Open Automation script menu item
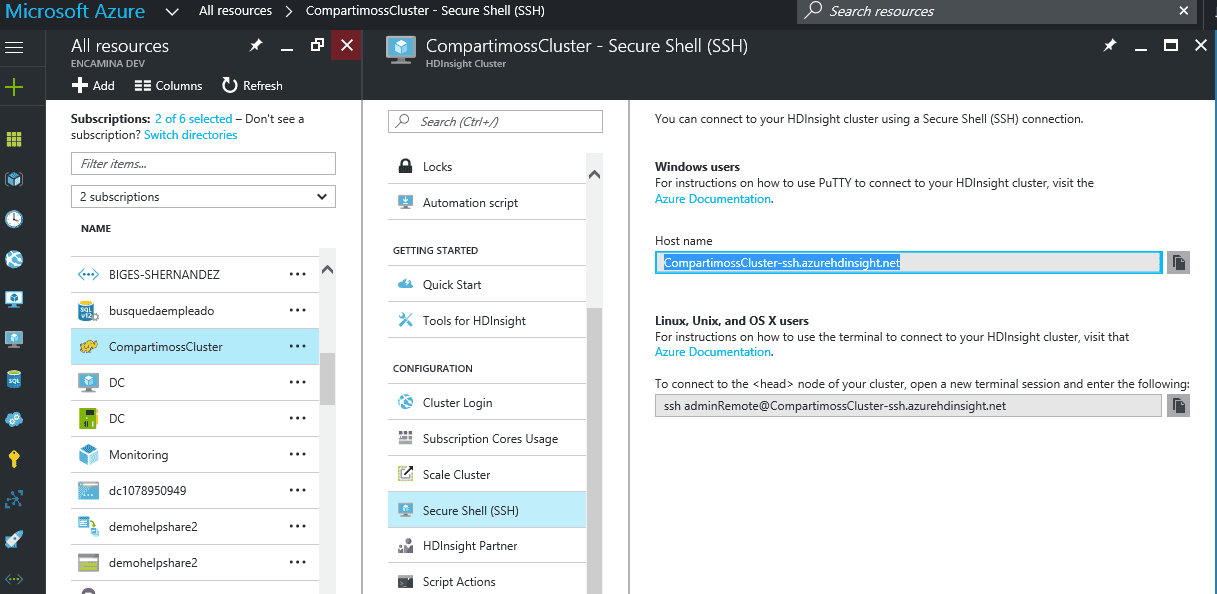 tap(486, 202)
